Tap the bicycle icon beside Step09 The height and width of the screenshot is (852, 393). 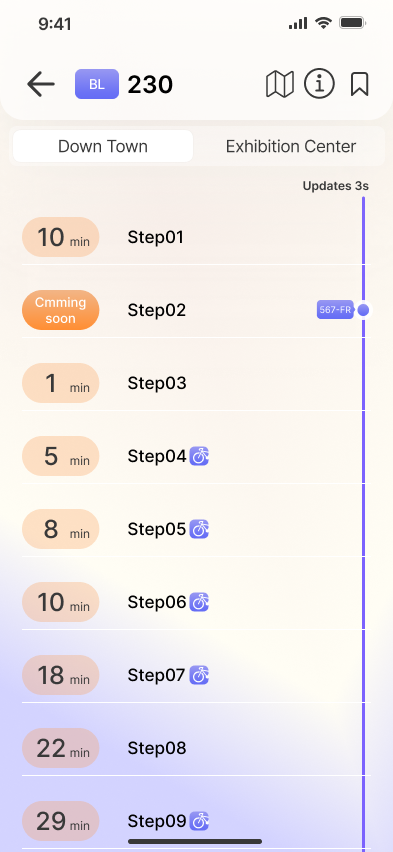[x=199, y=820]
